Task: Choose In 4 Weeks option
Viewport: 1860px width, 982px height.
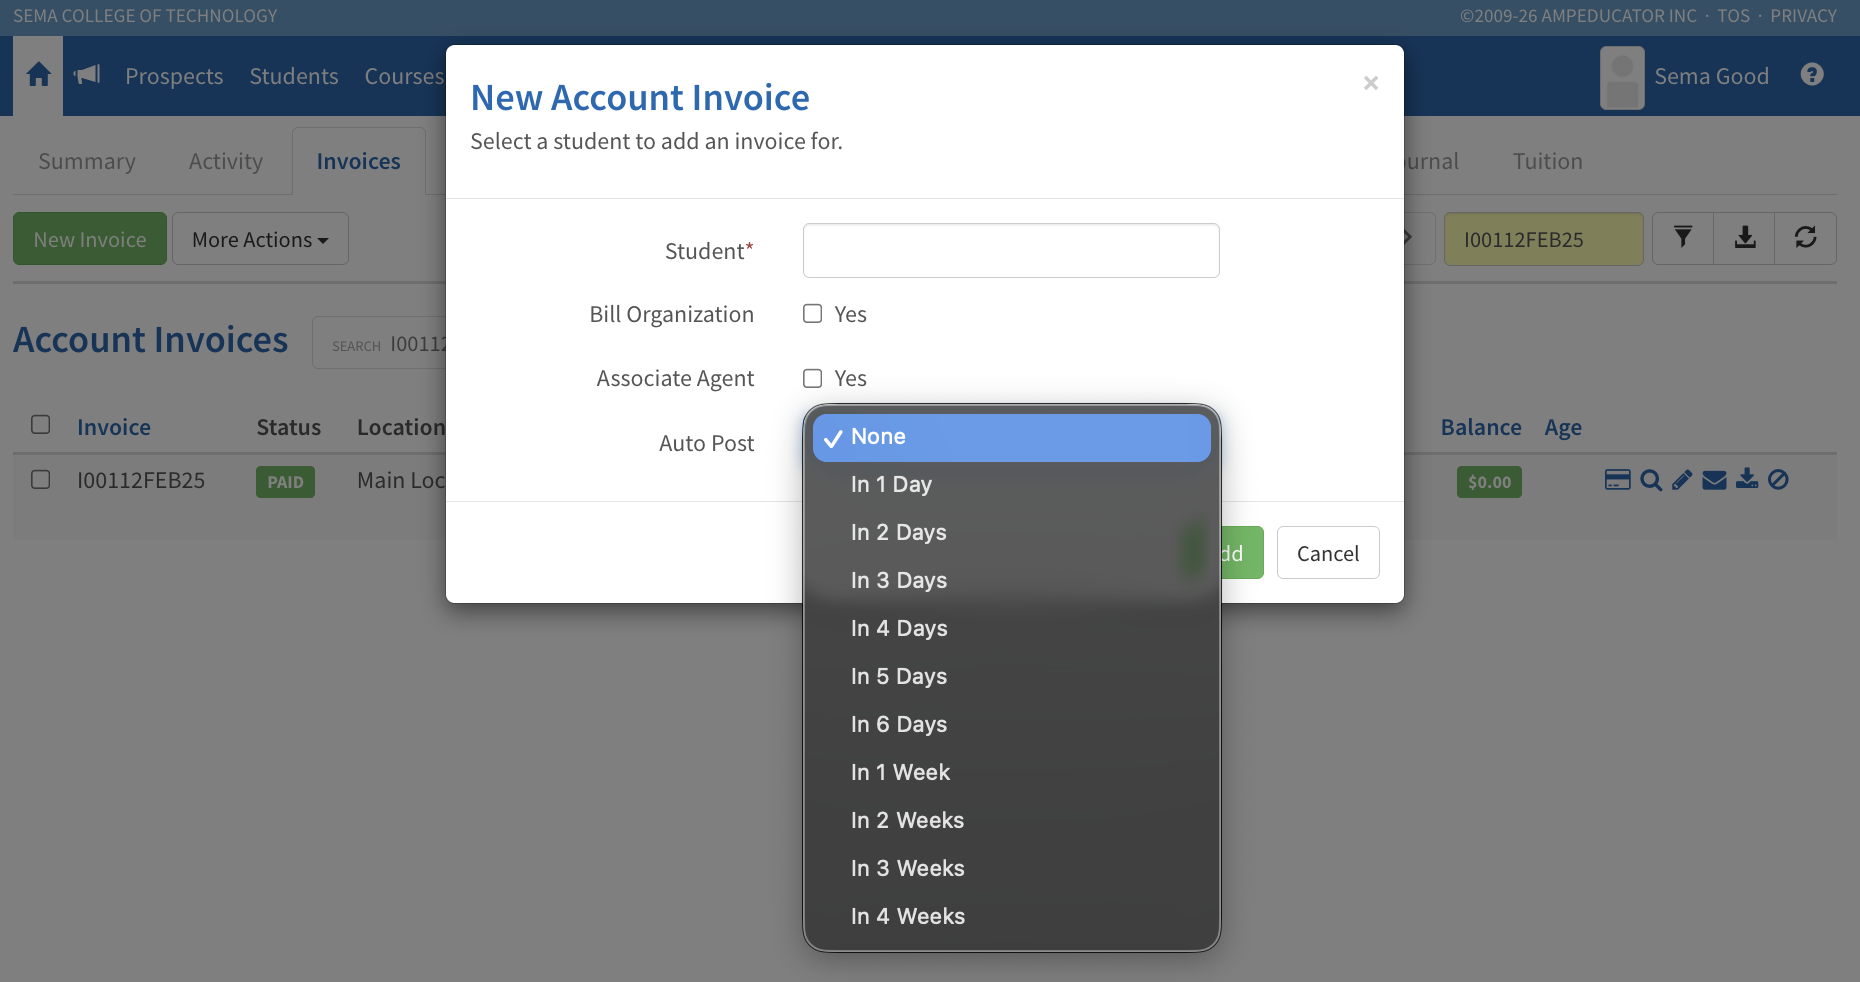Action: click(x=1012, y=917)
